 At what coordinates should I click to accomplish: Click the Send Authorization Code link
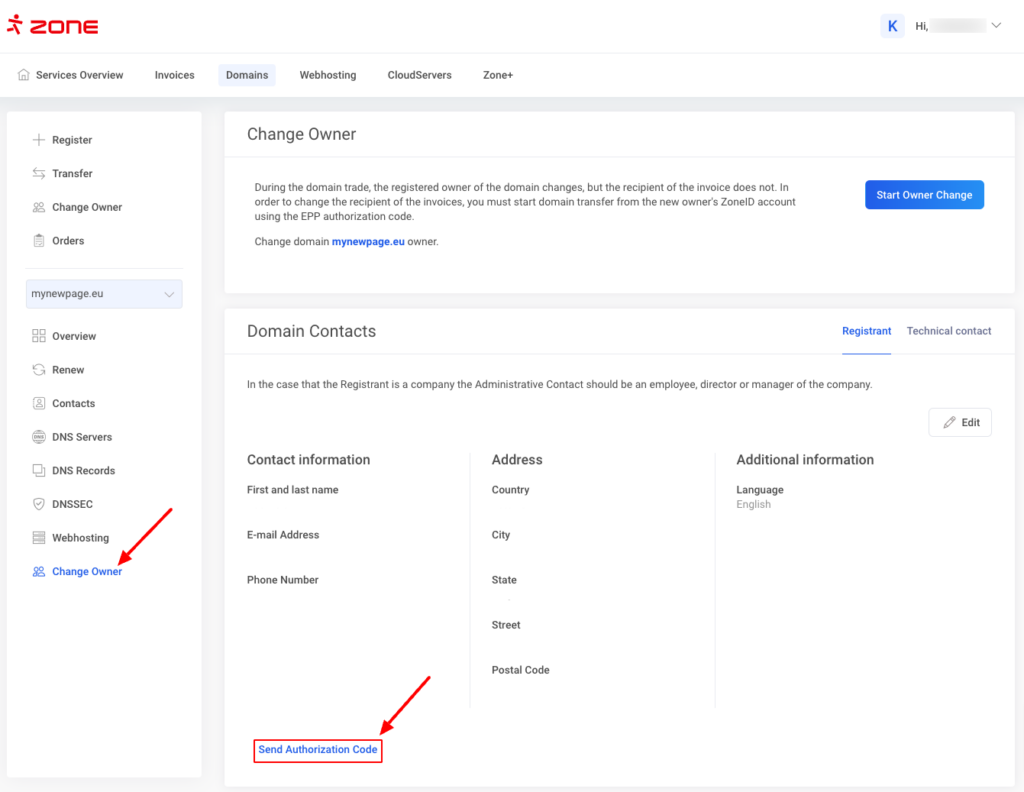318,750
